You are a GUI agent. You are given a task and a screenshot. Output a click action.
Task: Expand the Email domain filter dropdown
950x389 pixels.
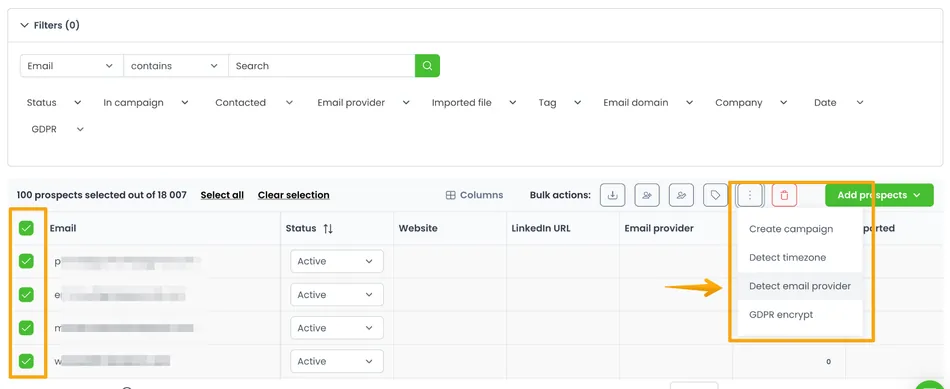pos(648,102)
